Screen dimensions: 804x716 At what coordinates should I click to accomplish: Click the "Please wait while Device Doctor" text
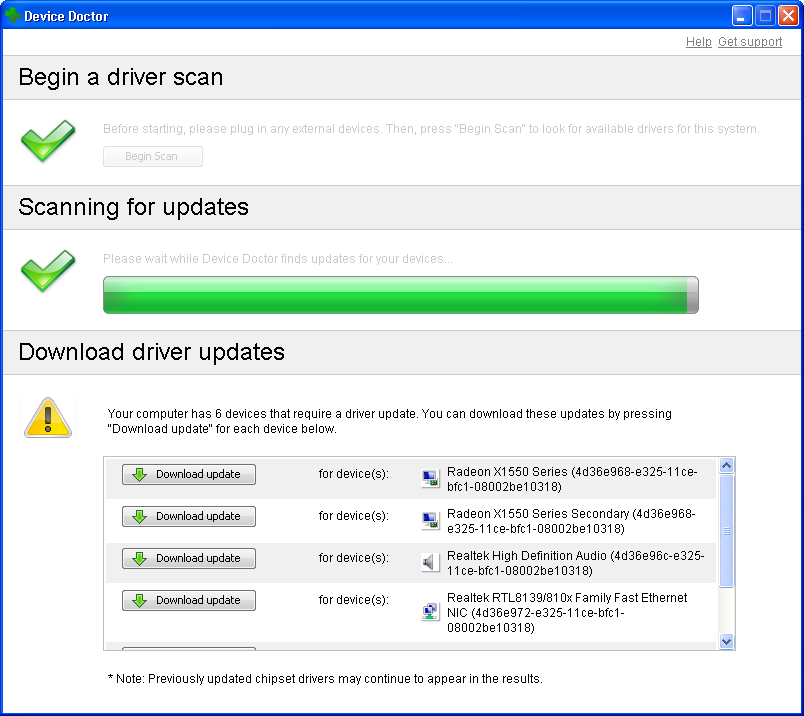[277, 258]
